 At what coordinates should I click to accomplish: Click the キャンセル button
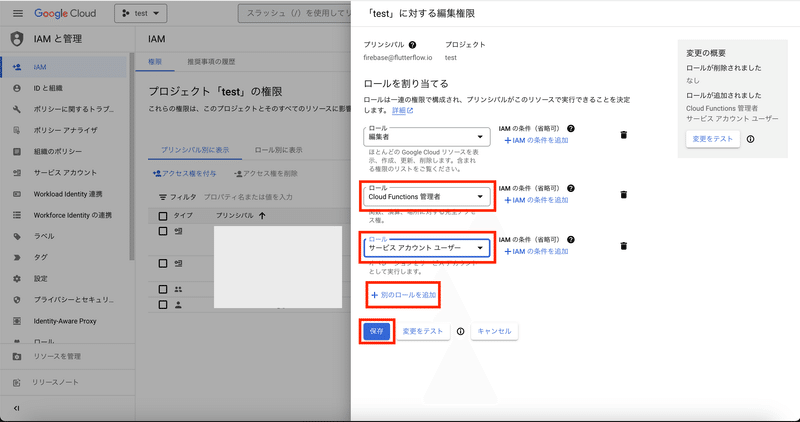click(x=494, y=331)
